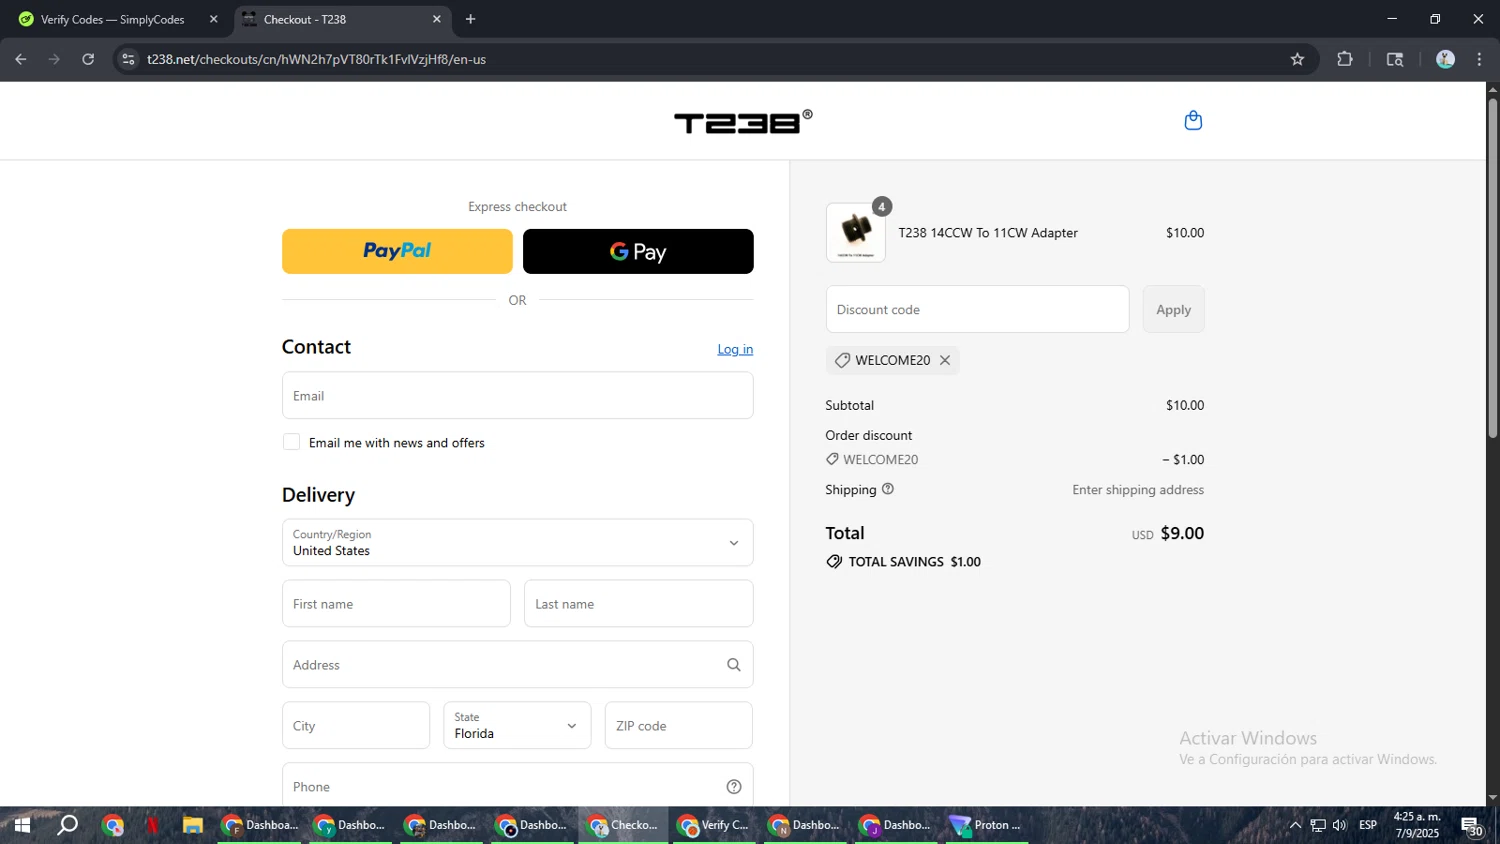
Task: Click the Address input field
Action: click(x=518, y=665)
